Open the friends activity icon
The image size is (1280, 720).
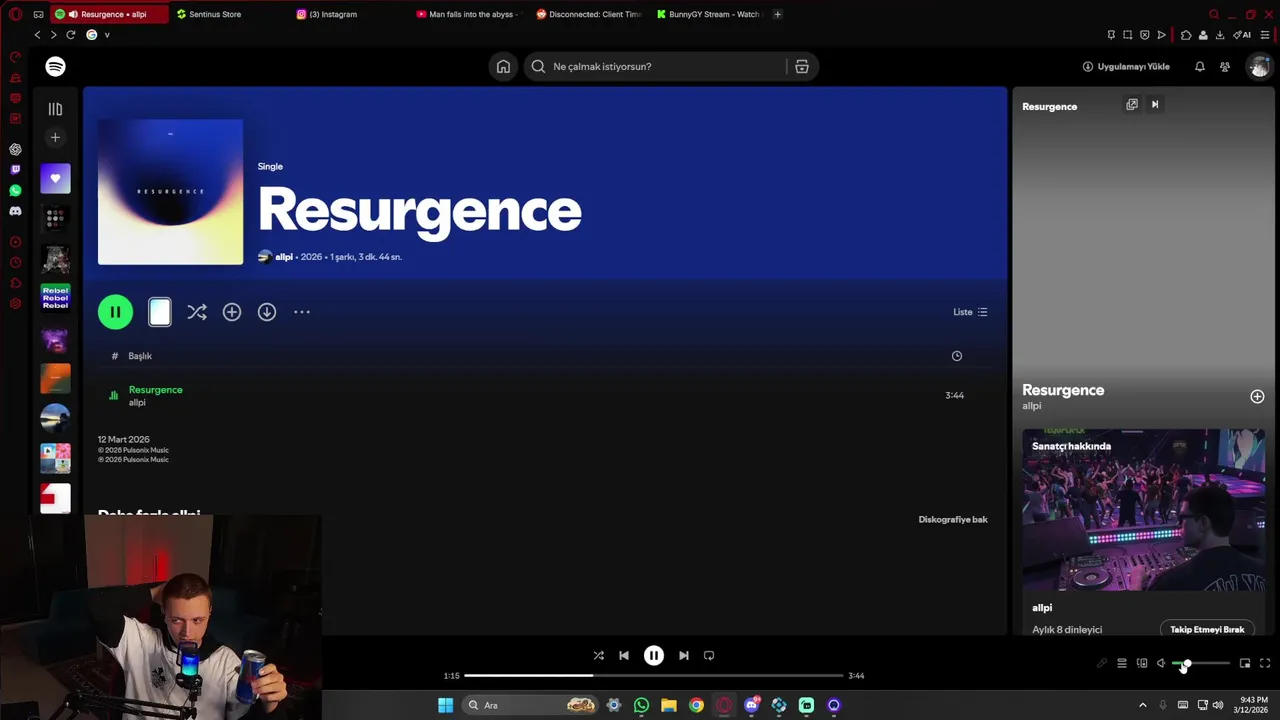1225,66
